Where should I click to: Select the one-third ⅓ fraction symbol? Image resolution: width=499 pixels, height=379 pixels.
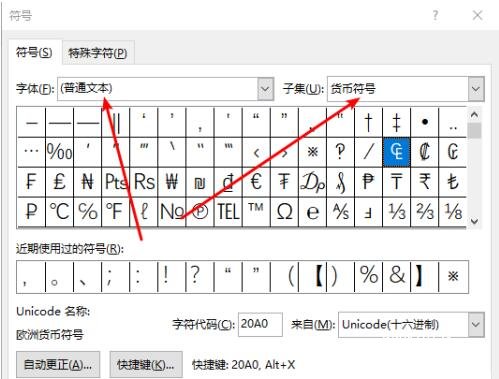(x=396, y=212)
